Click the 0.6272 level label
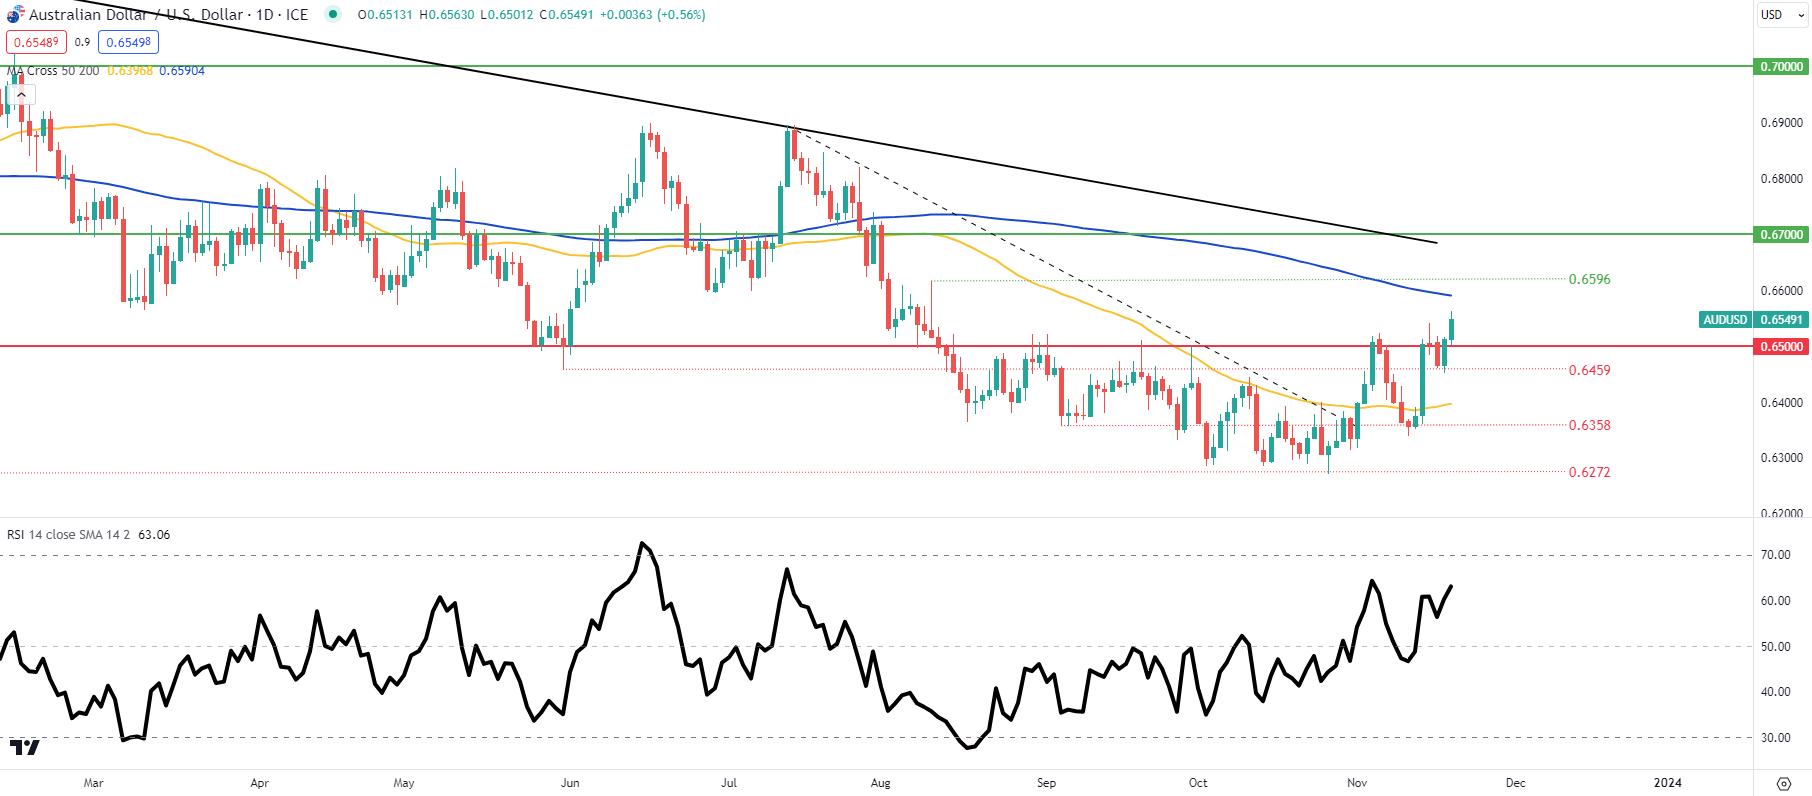 tap(1589, 472)
